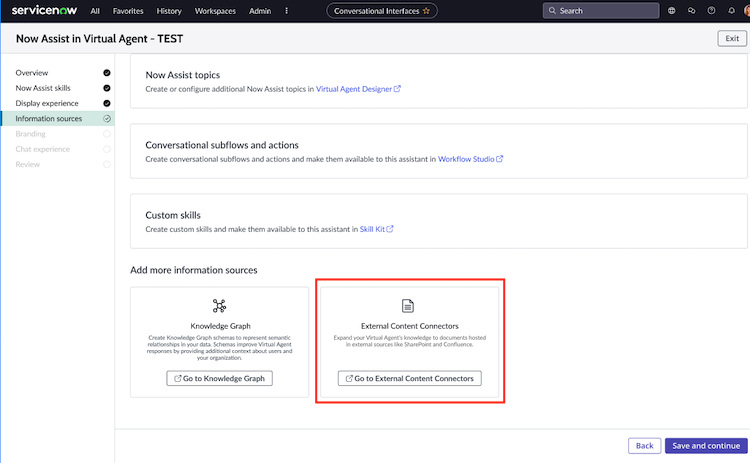Open the History menu
This screenshot has width=750, height=463.
point(169,11)
